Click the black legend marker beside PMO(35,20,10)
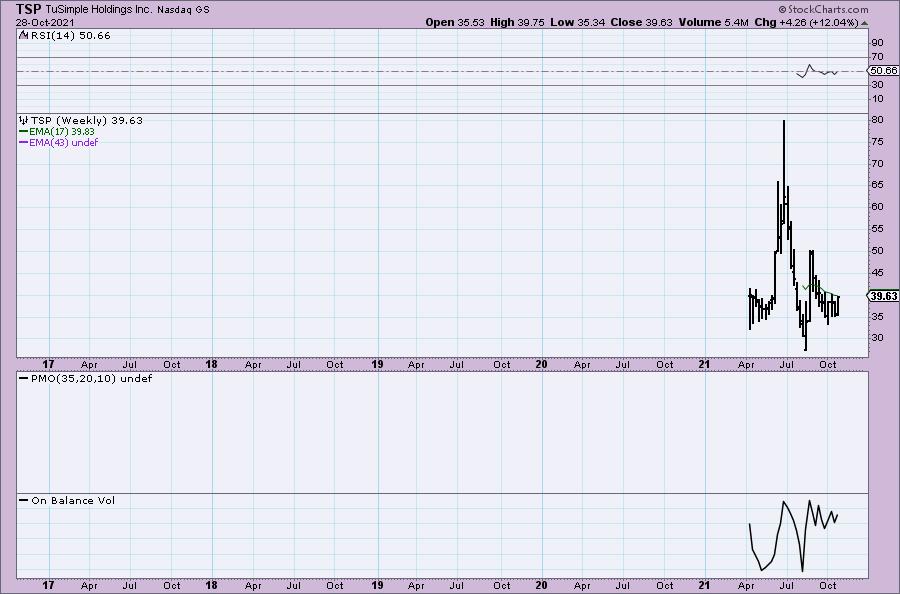 tap(24, 378)
